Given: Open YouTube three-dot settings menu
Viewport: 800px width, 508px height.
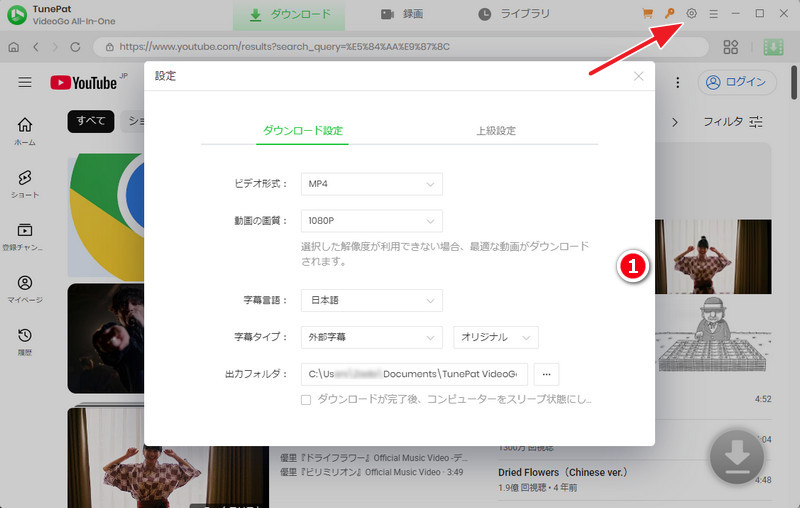Looking at the screenshot, I should 678,82.
